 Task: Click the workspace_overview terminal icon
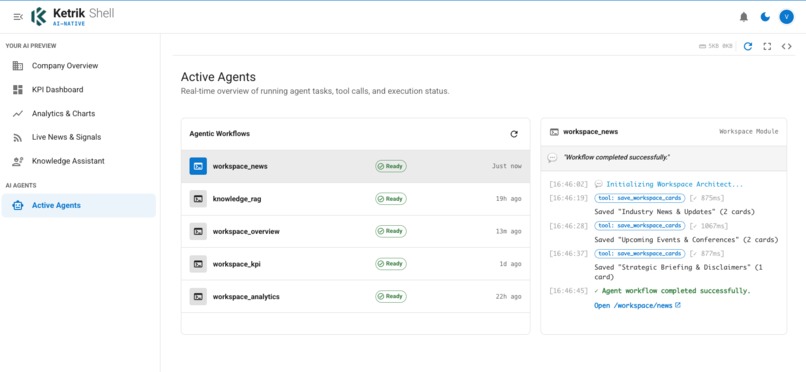click(x=198, y=231)
